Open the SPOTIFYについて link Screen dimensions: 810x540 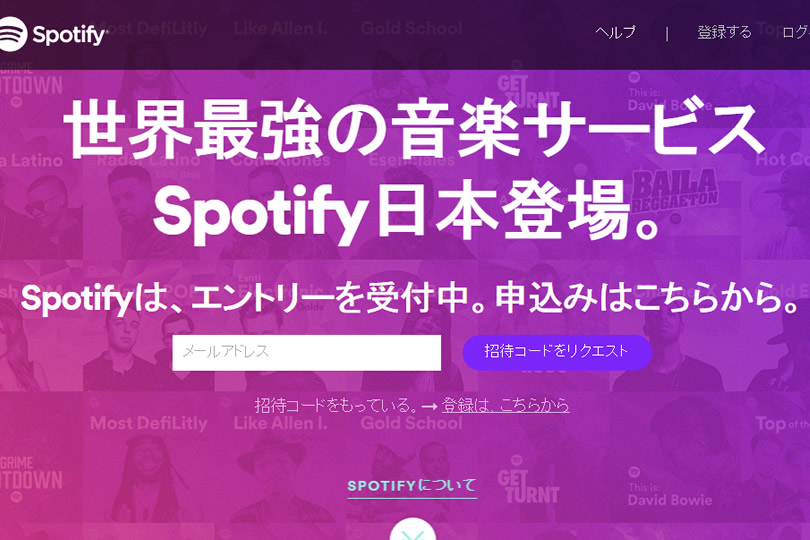[412, 486]
